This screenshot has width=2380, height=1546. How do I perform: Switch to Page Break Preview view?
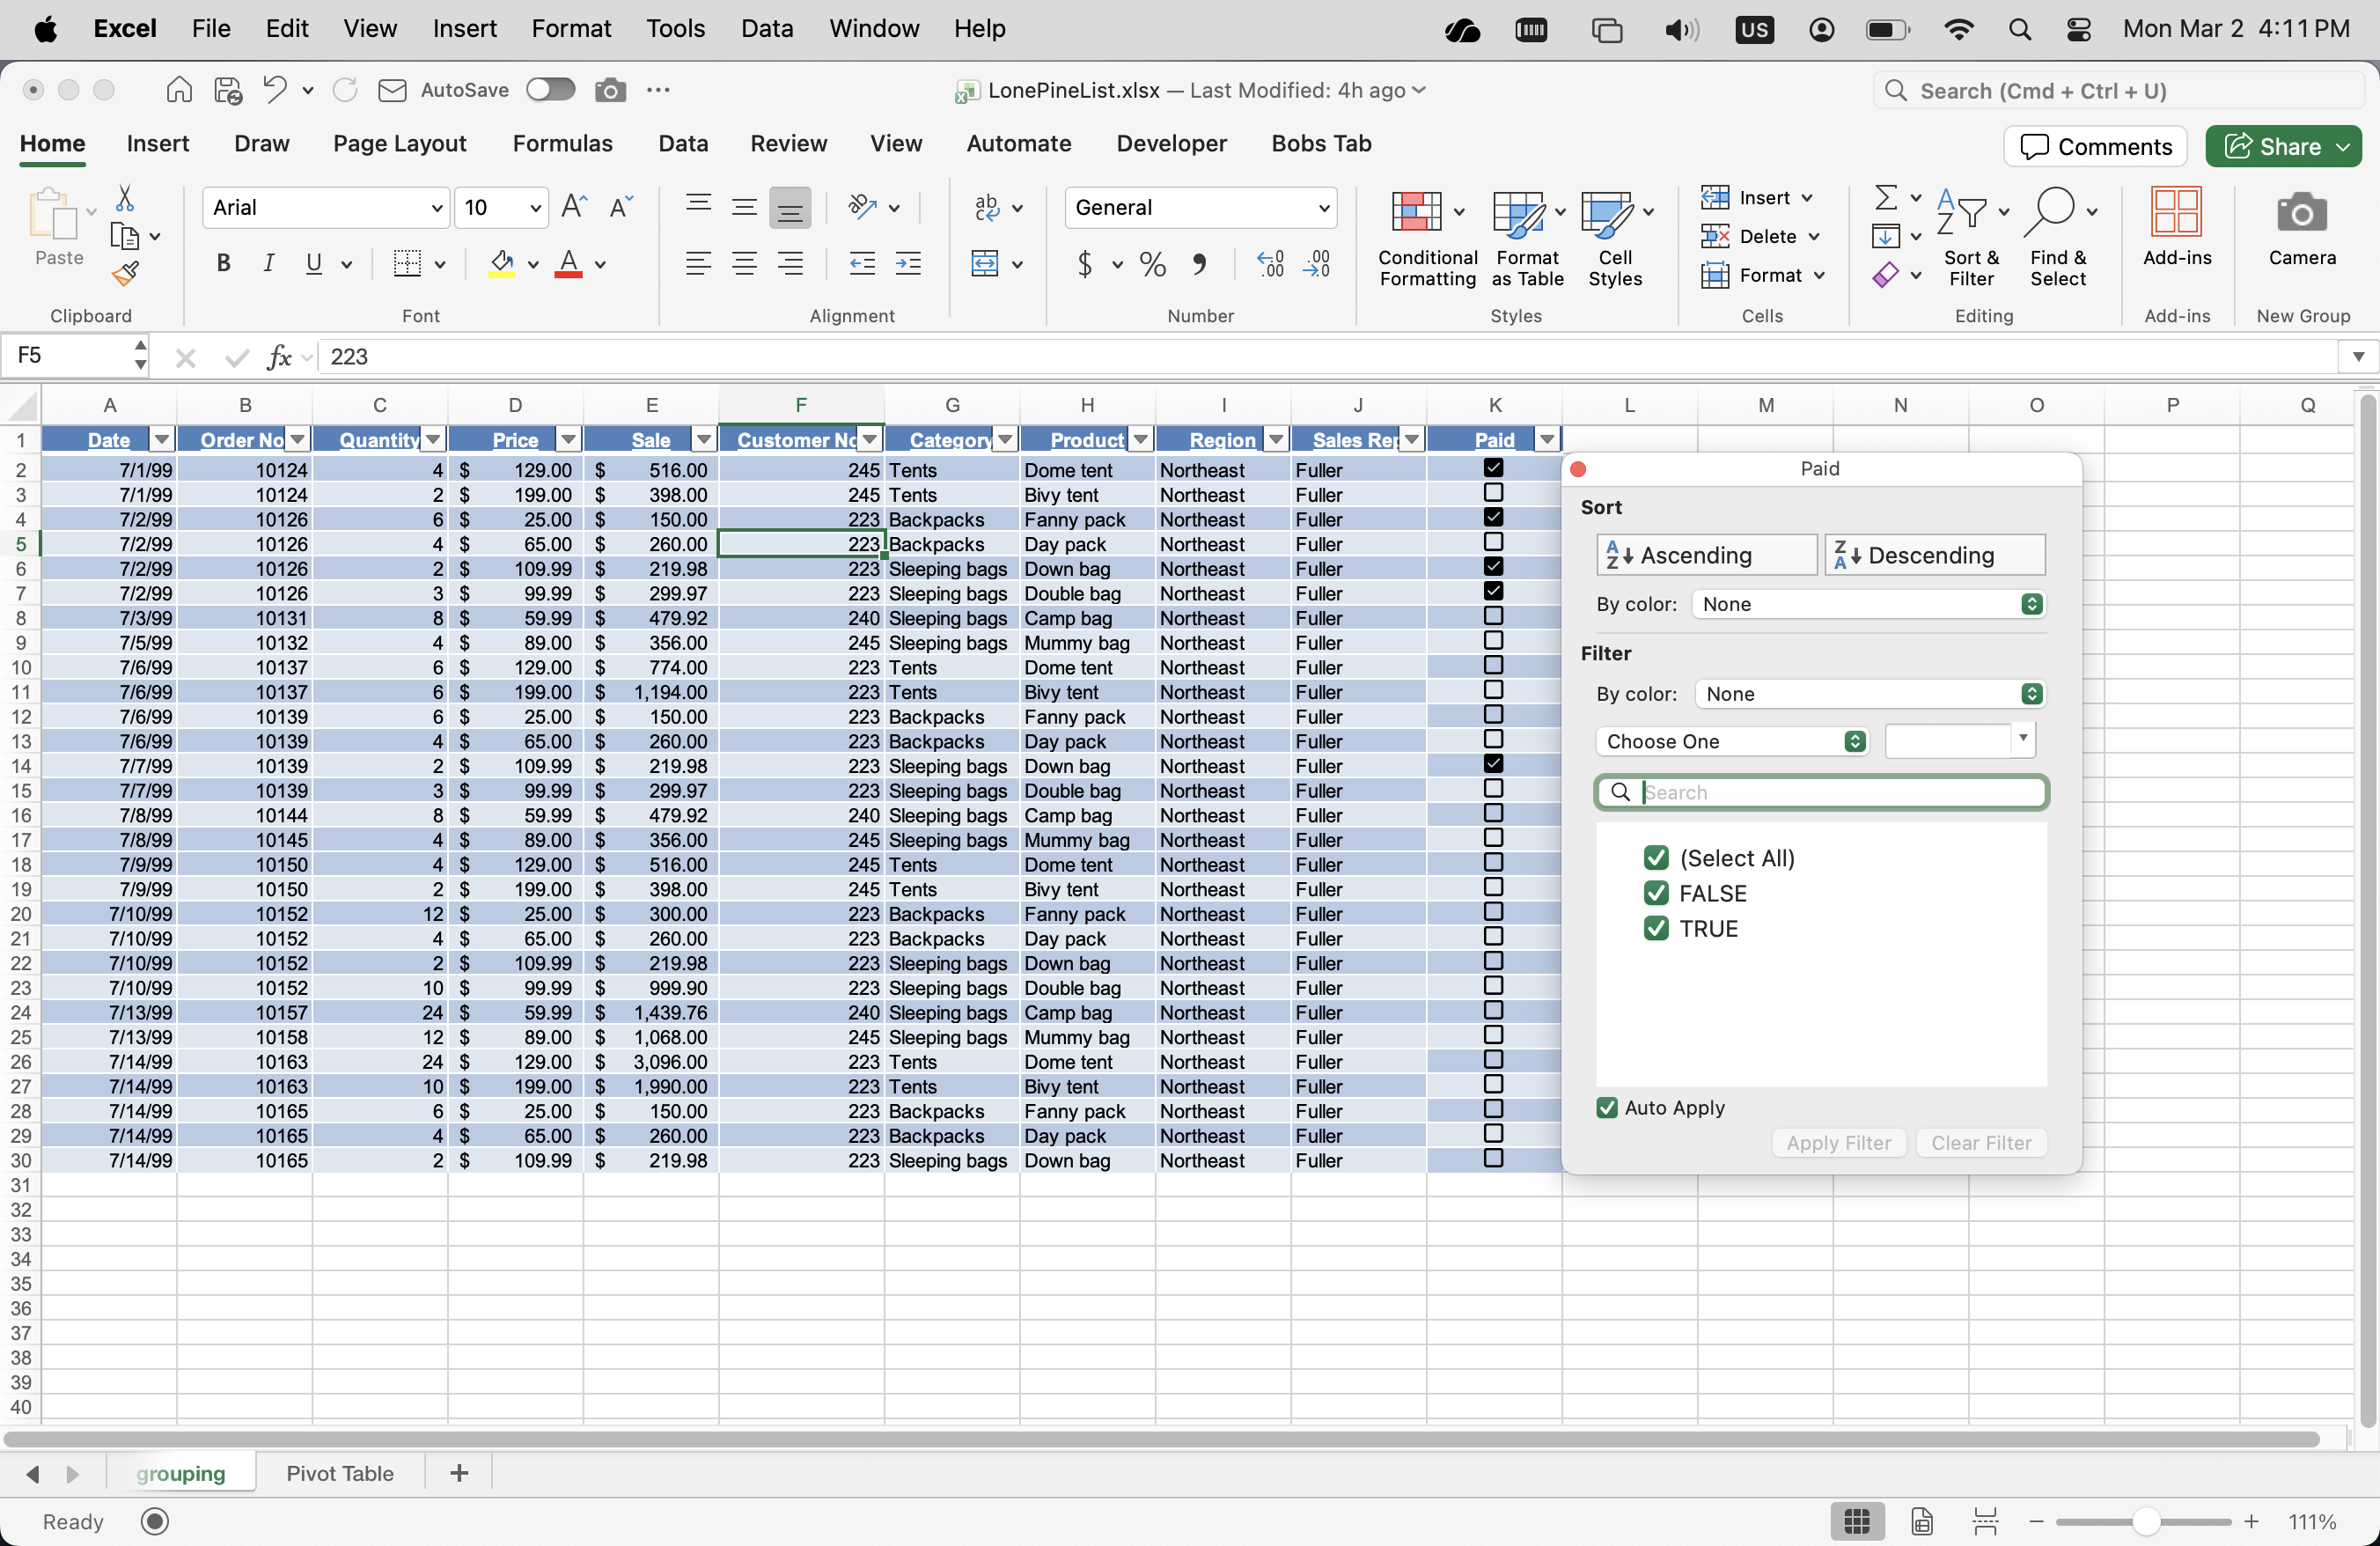click(1985, 1521)
